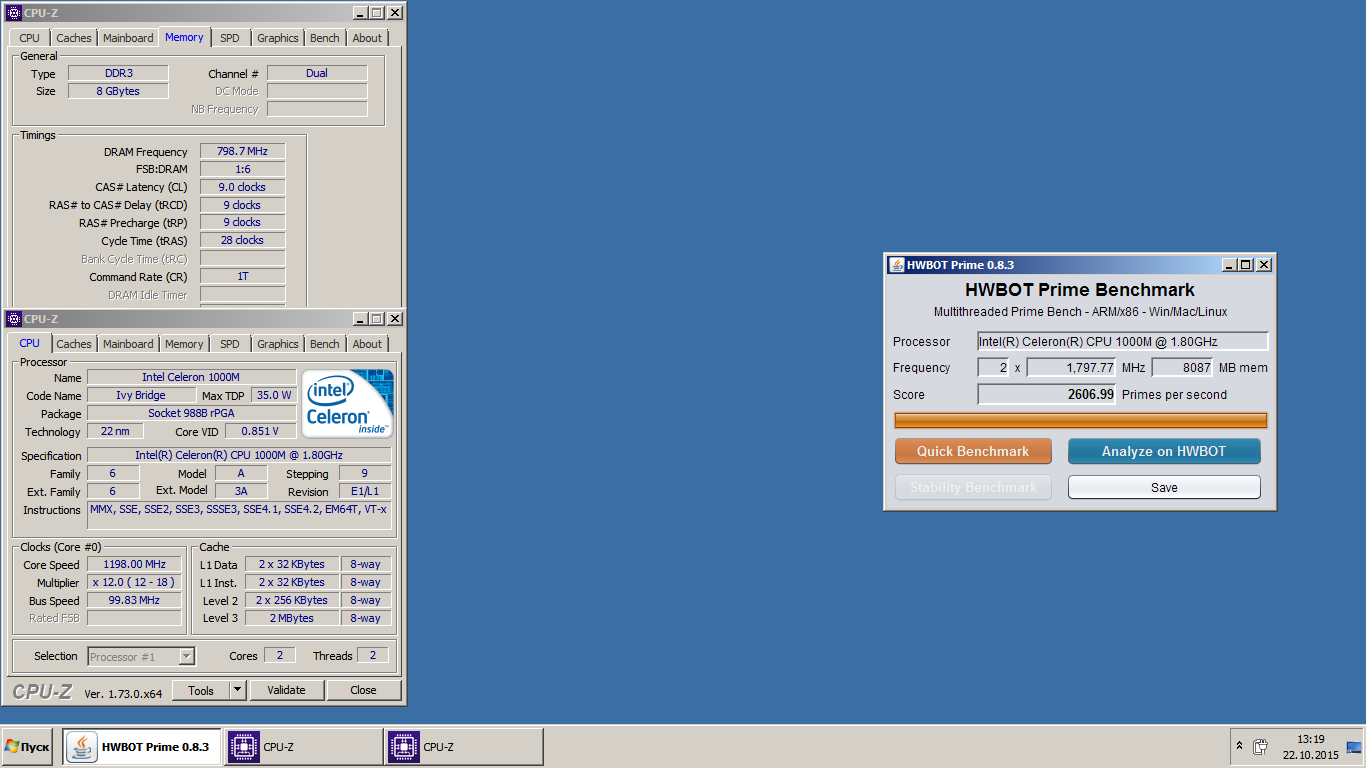
Task: Click the CPU-Z title icon of Memory window
Action: point(14,13)
